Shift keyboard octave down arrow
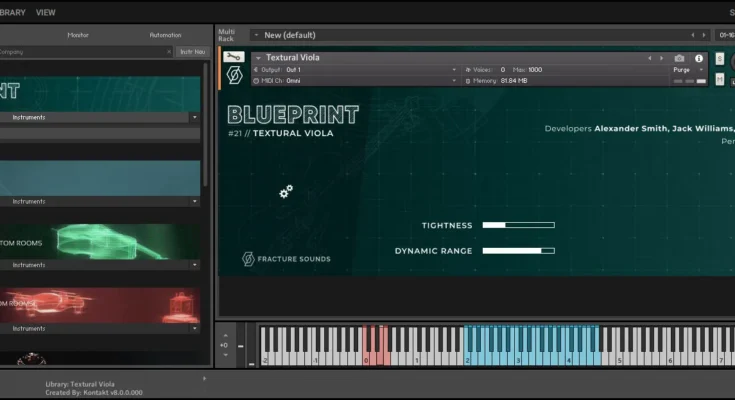This screenshot has height=400, width=735. pos(225,355)
